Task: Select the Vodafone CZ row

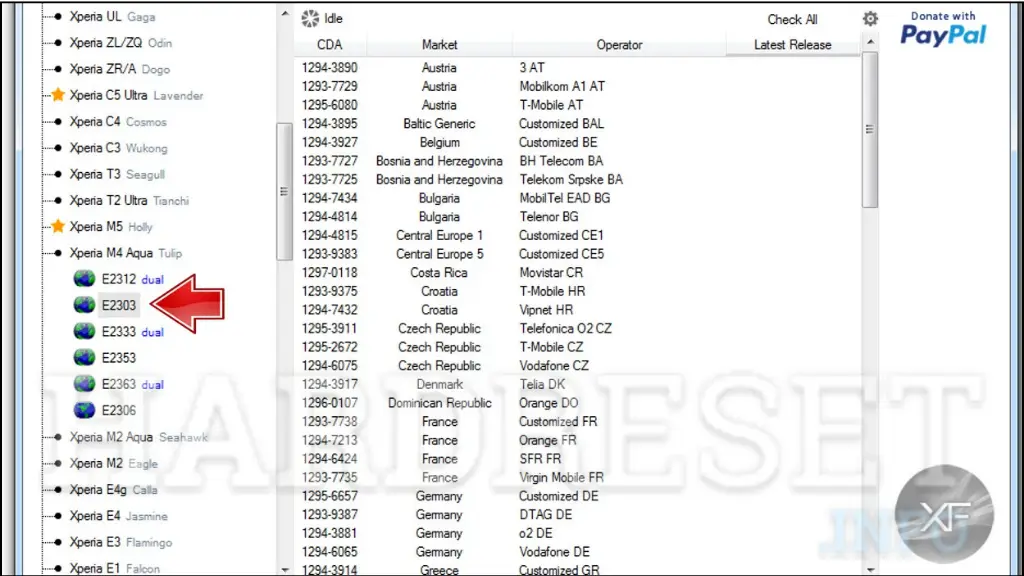Action: tap(577, 366)
